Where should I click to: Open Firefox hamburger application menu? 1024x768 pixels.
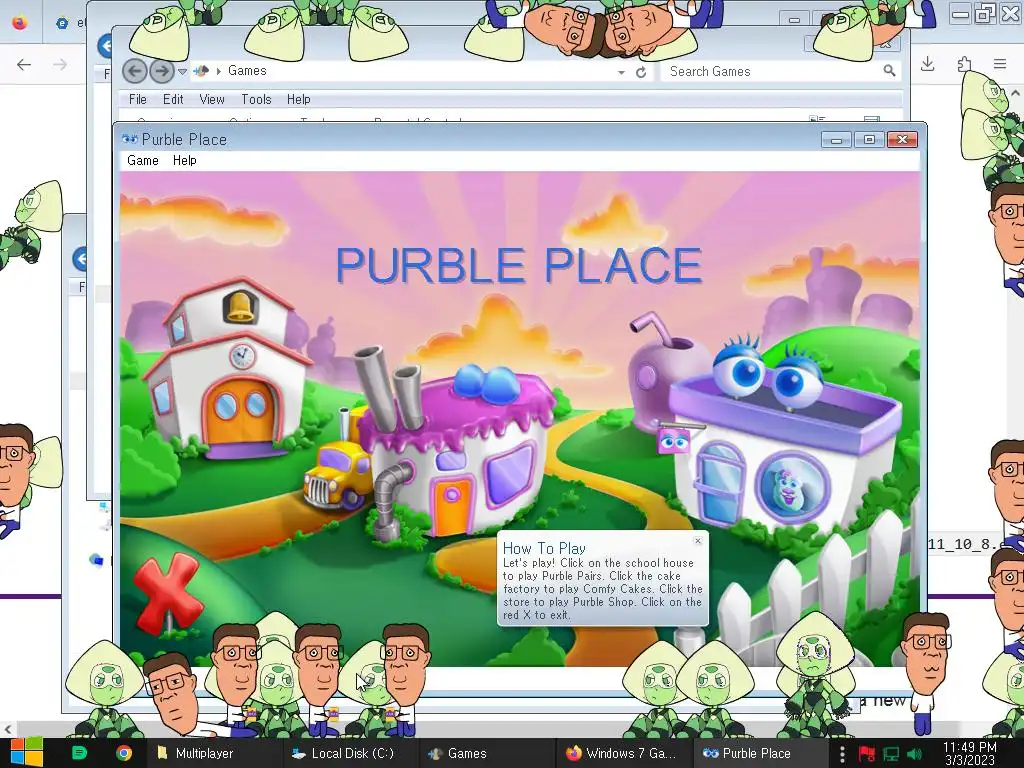point(1000,63)
